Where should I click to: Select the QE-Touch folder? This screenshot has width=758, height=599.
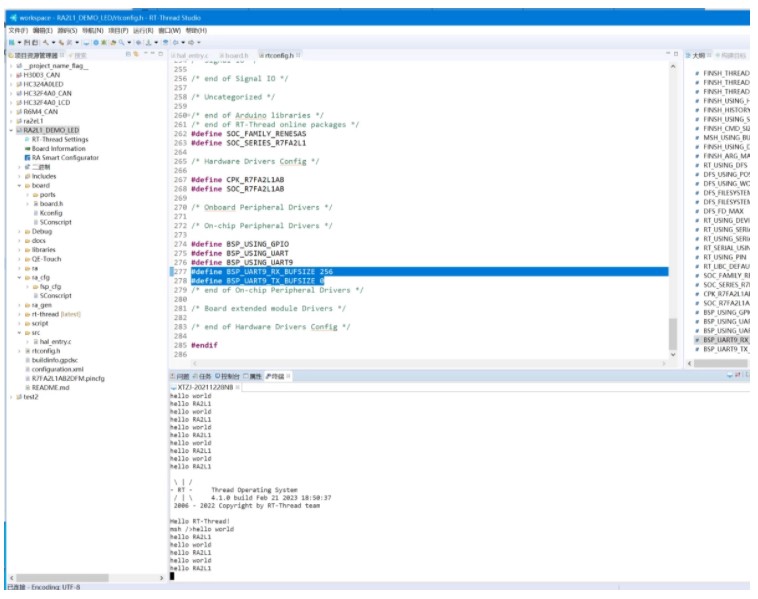click(46, 259)
